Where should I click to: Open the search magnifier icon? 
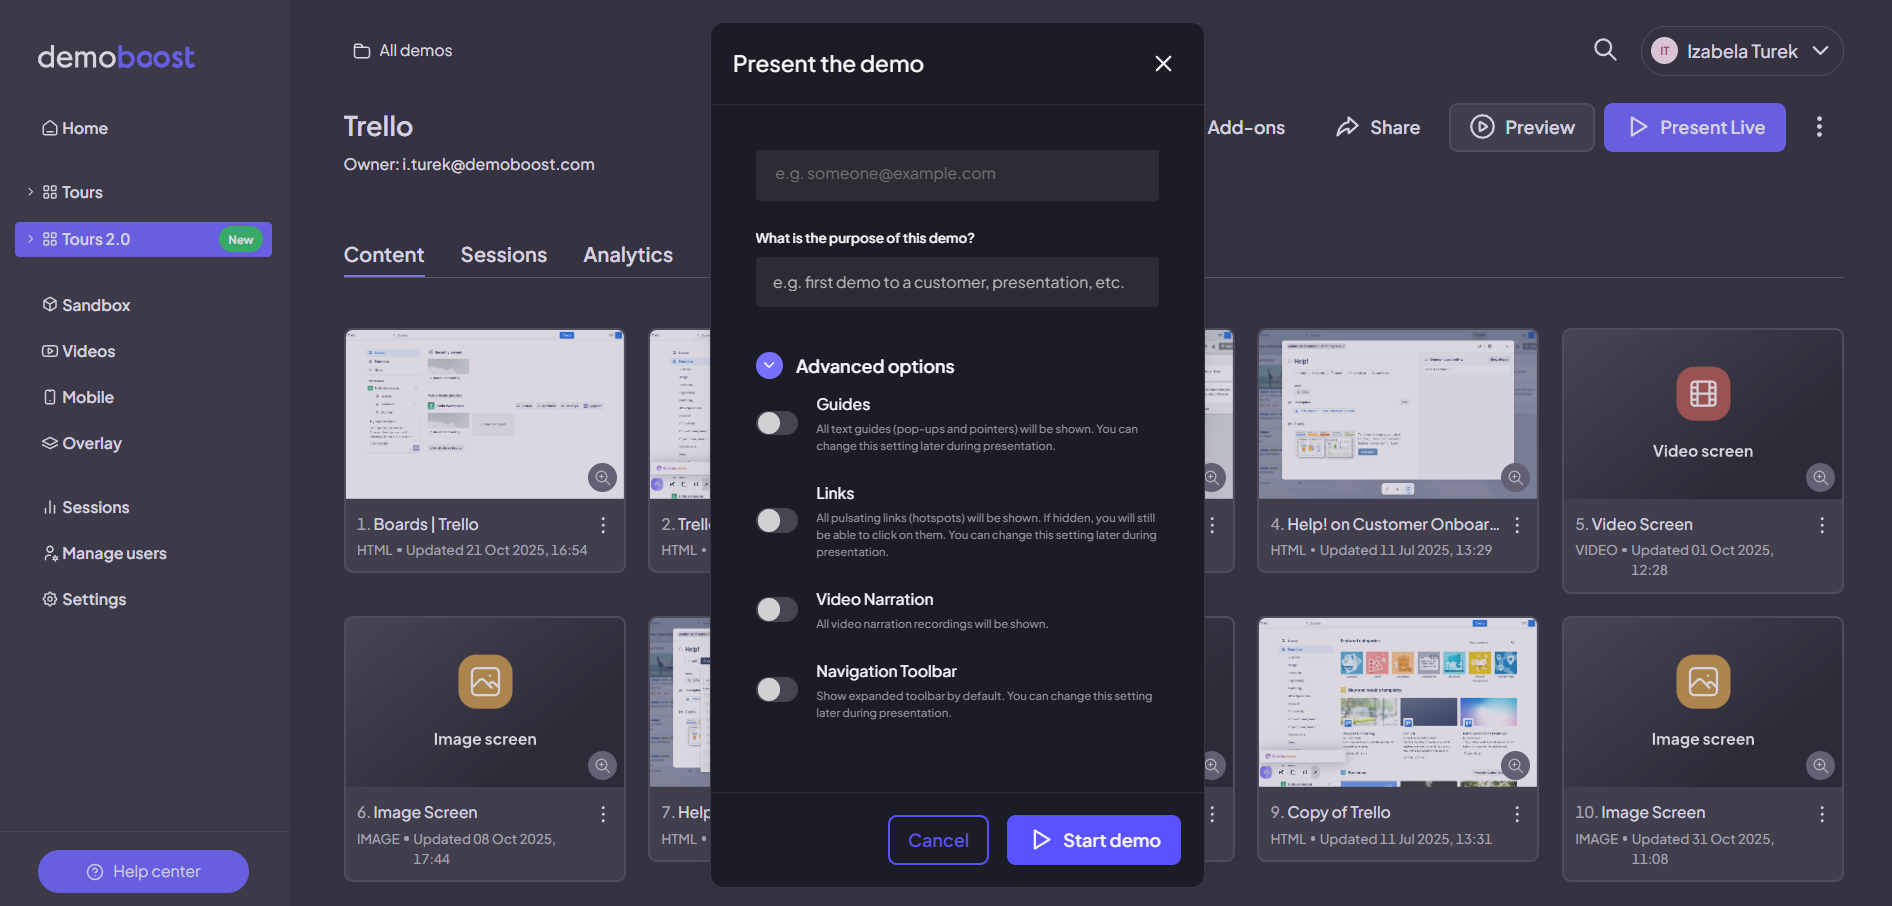(x=1605, y=50)
